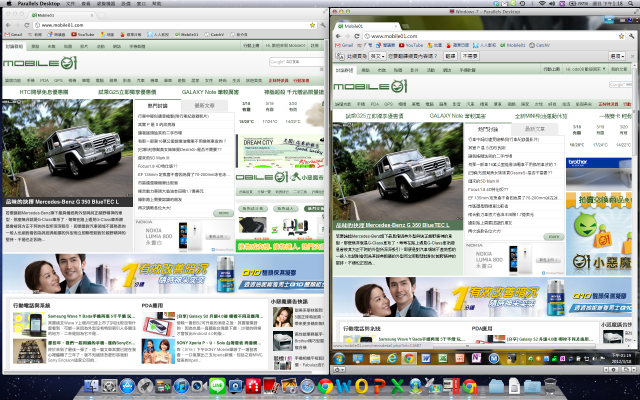Show hidden tray icons on Windows taskbar

(523, 358)
